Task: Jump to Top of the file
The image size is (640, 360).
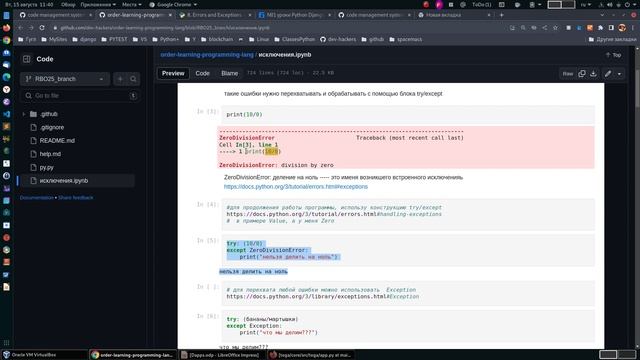Action: pos(613,55)
